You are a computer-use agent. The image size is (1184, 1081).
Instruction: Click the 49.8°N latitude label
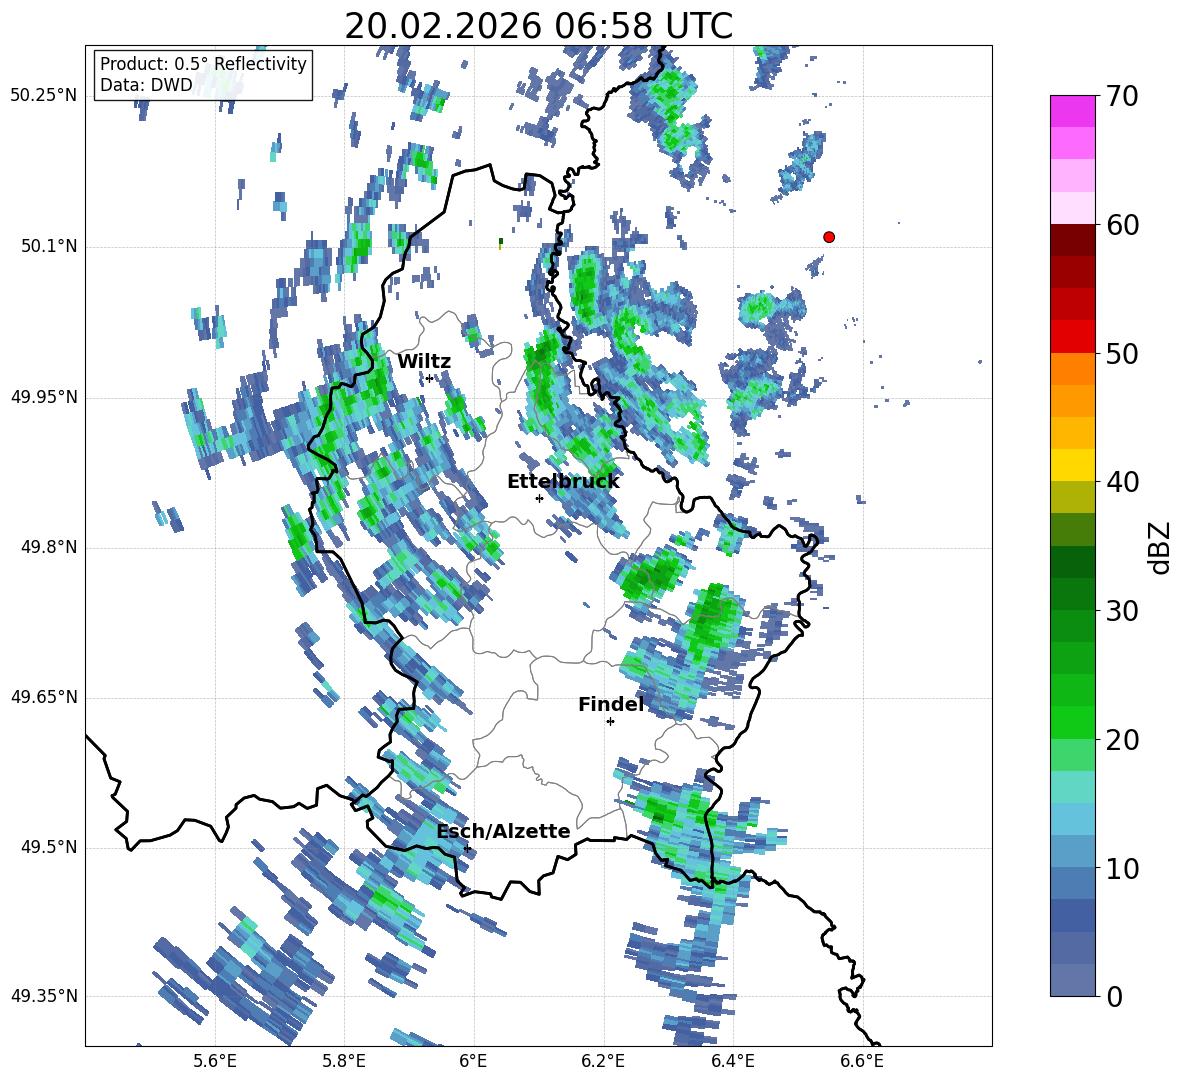coord(49,547)
